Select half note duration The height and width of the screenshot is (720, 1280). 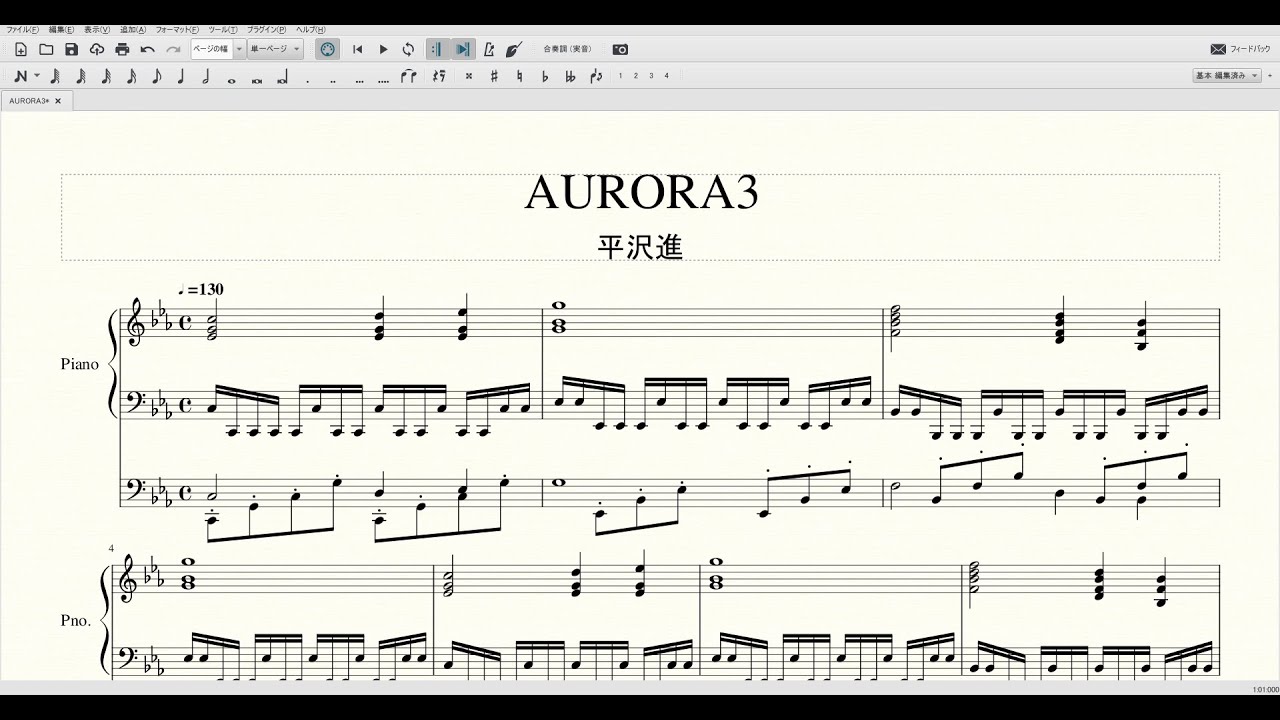206,76
